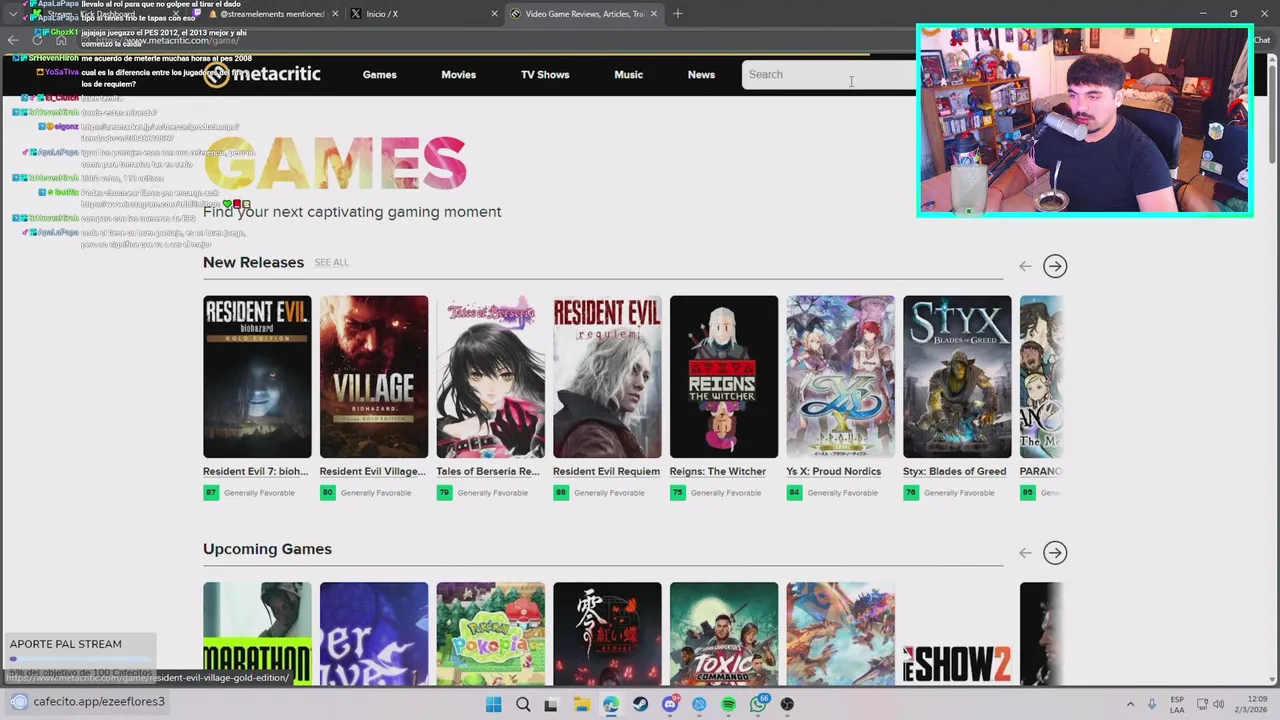The width and height of the screenshot is (1280, 720).
Task: Click the score 84 badge
Action: (794, 493)
